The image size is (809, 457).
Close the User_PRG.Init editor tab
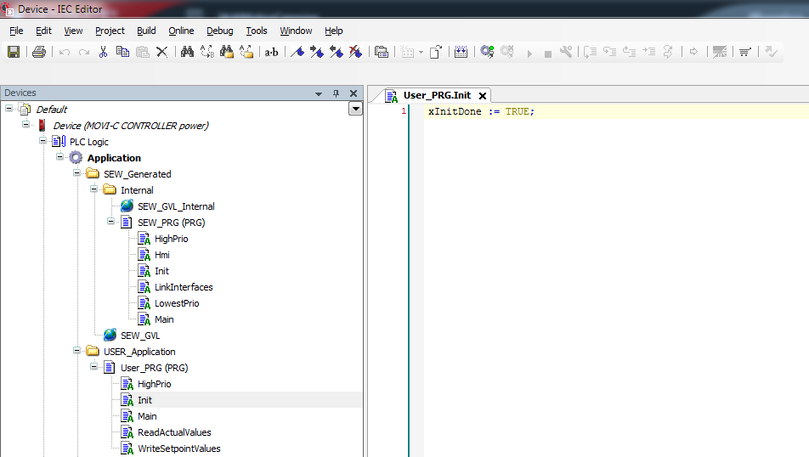(482, 96)
